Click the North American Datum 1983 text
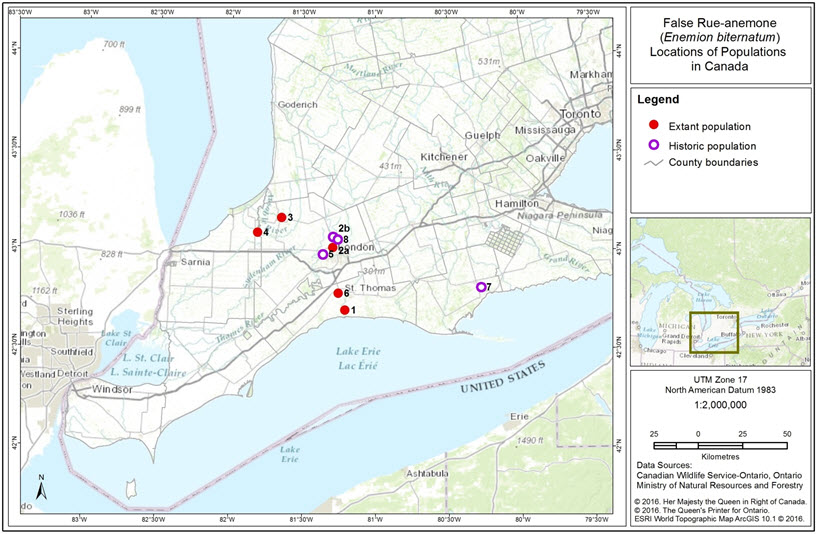 click(720, 390)
